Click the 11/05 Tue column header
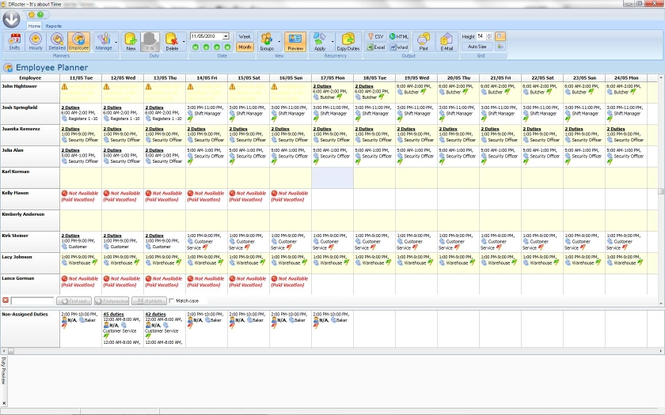 tap(81, 78)
